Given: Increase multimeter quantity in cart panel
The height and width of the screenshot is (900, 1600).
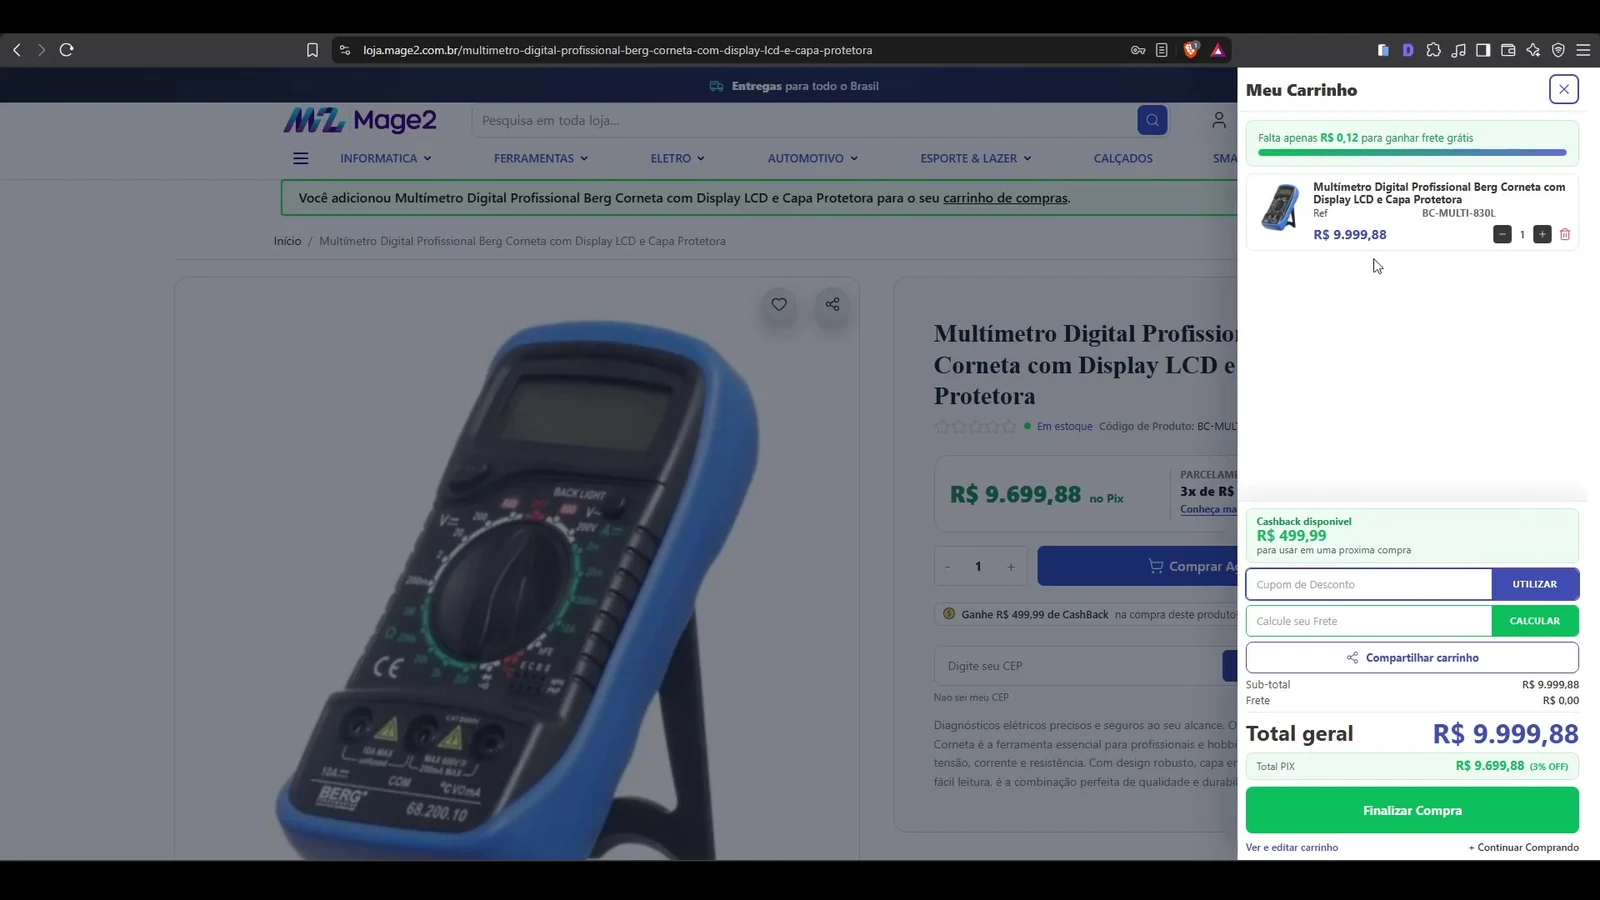Looking at the screenshot, I should 1542,234.
